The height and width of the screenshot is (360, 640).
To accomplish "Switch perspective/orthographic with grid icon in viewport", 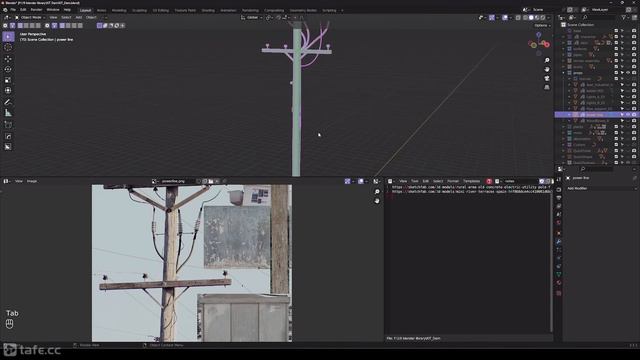I will 547,87.
